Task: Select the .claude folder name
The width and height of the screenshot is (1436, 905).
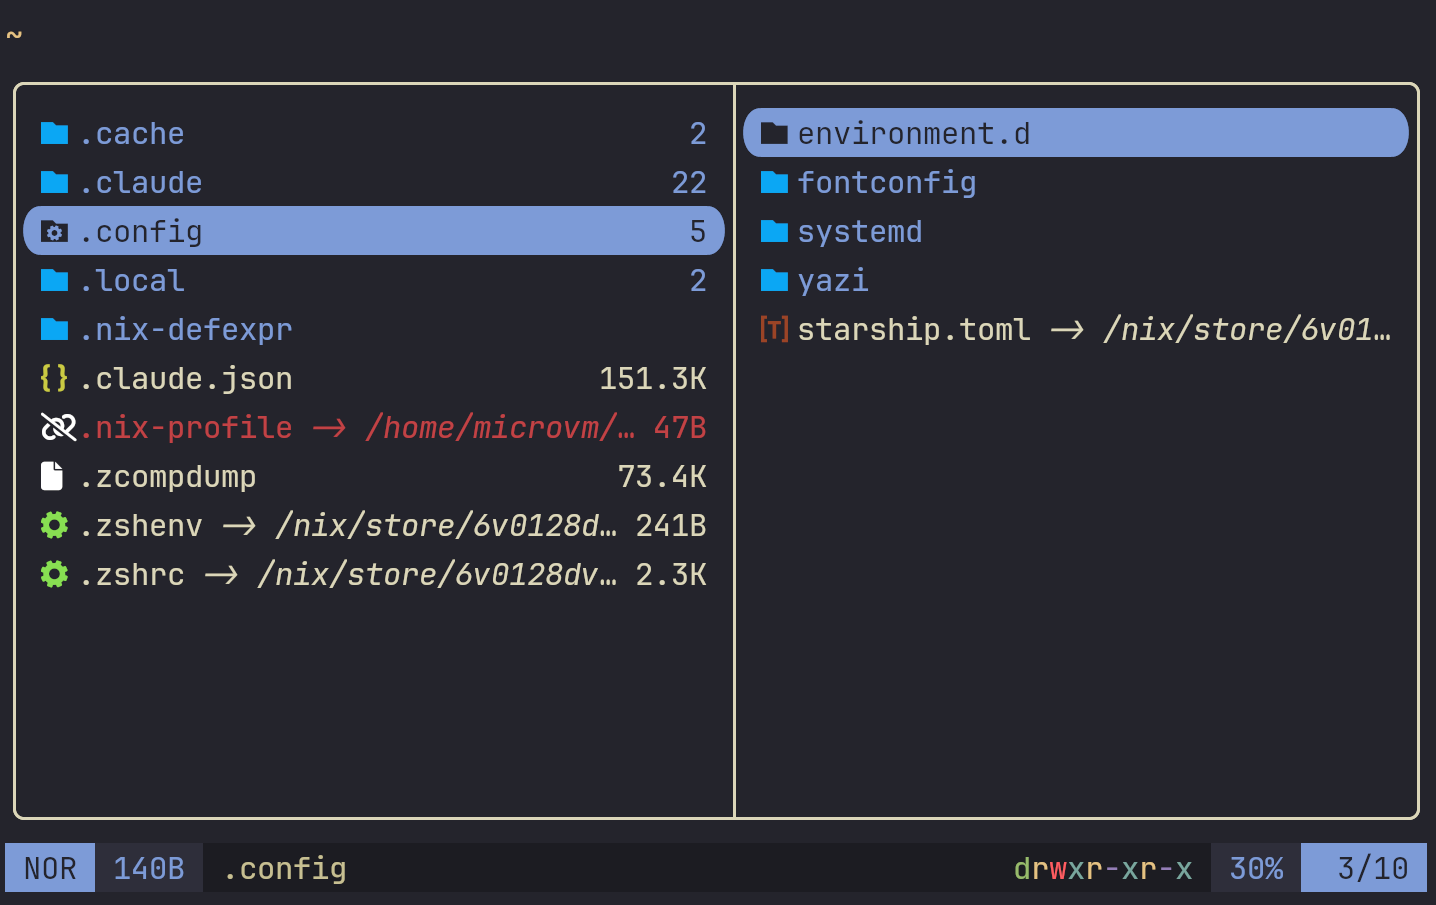Action: click(x=140, y=183)
